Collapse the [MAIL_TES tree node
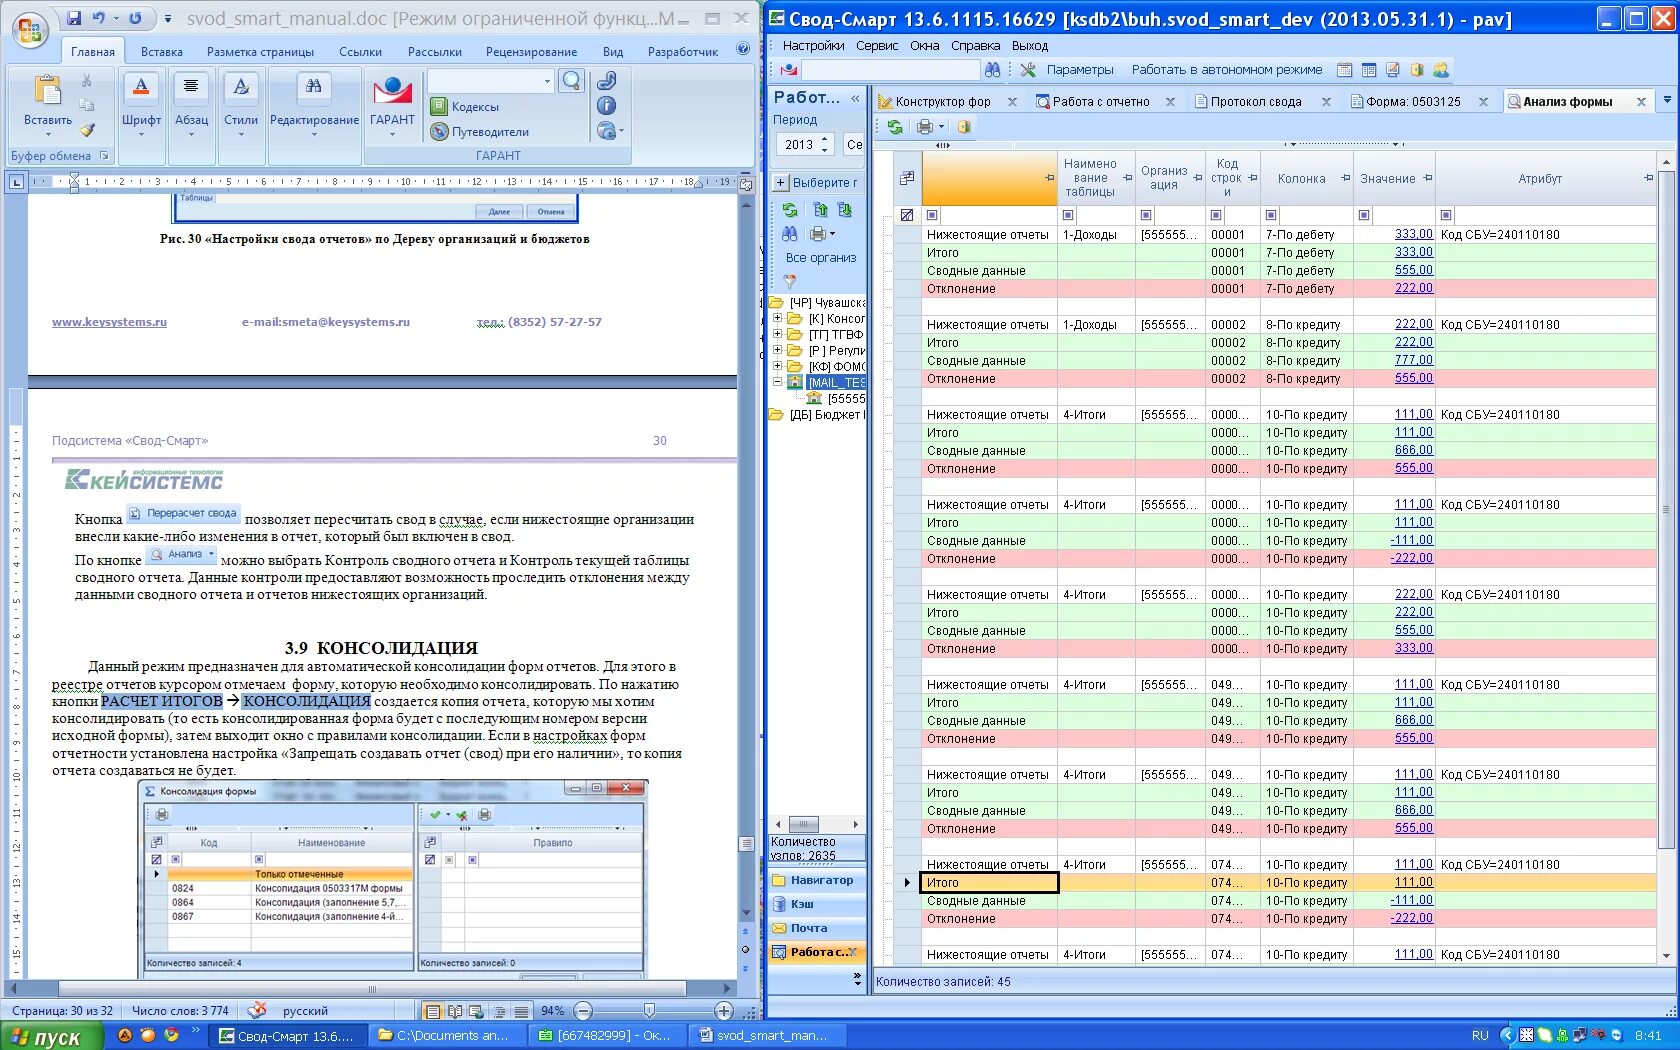The width and height of the screenshot is (1680, 1050). pos(777,383)
